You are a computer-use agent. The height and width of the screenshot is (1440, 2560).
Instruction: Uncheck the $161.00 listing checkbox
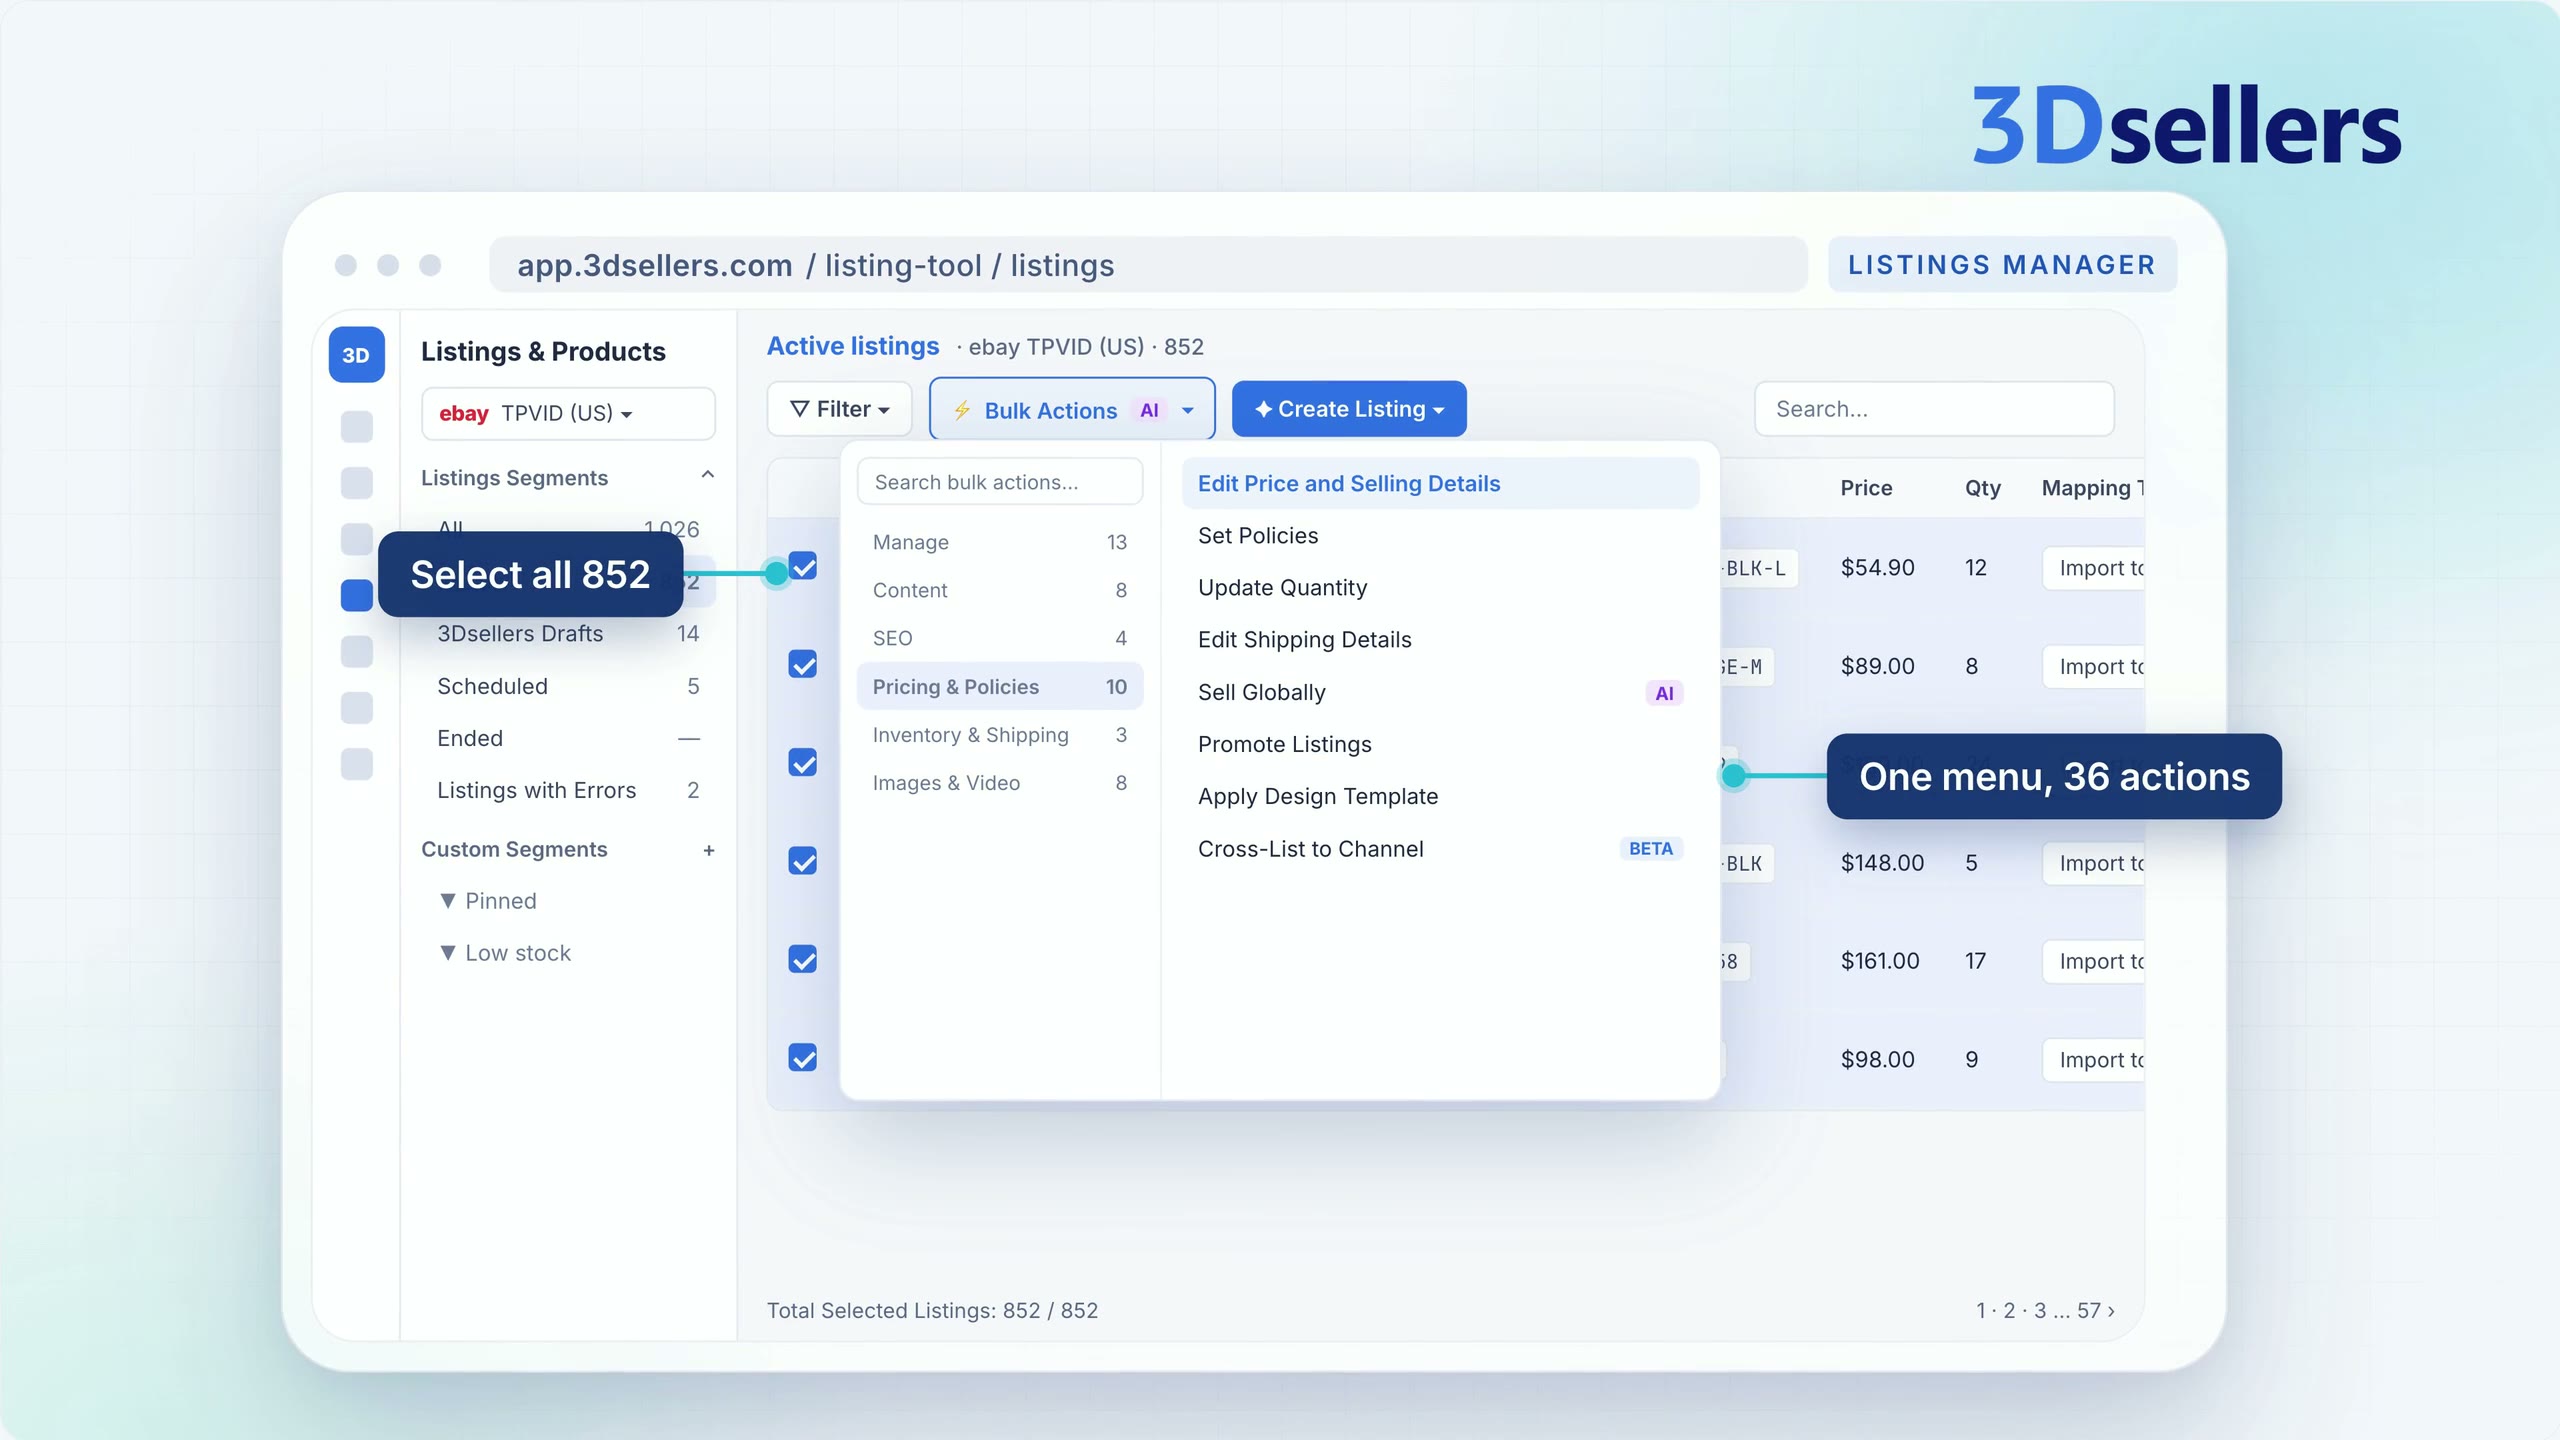803,960
